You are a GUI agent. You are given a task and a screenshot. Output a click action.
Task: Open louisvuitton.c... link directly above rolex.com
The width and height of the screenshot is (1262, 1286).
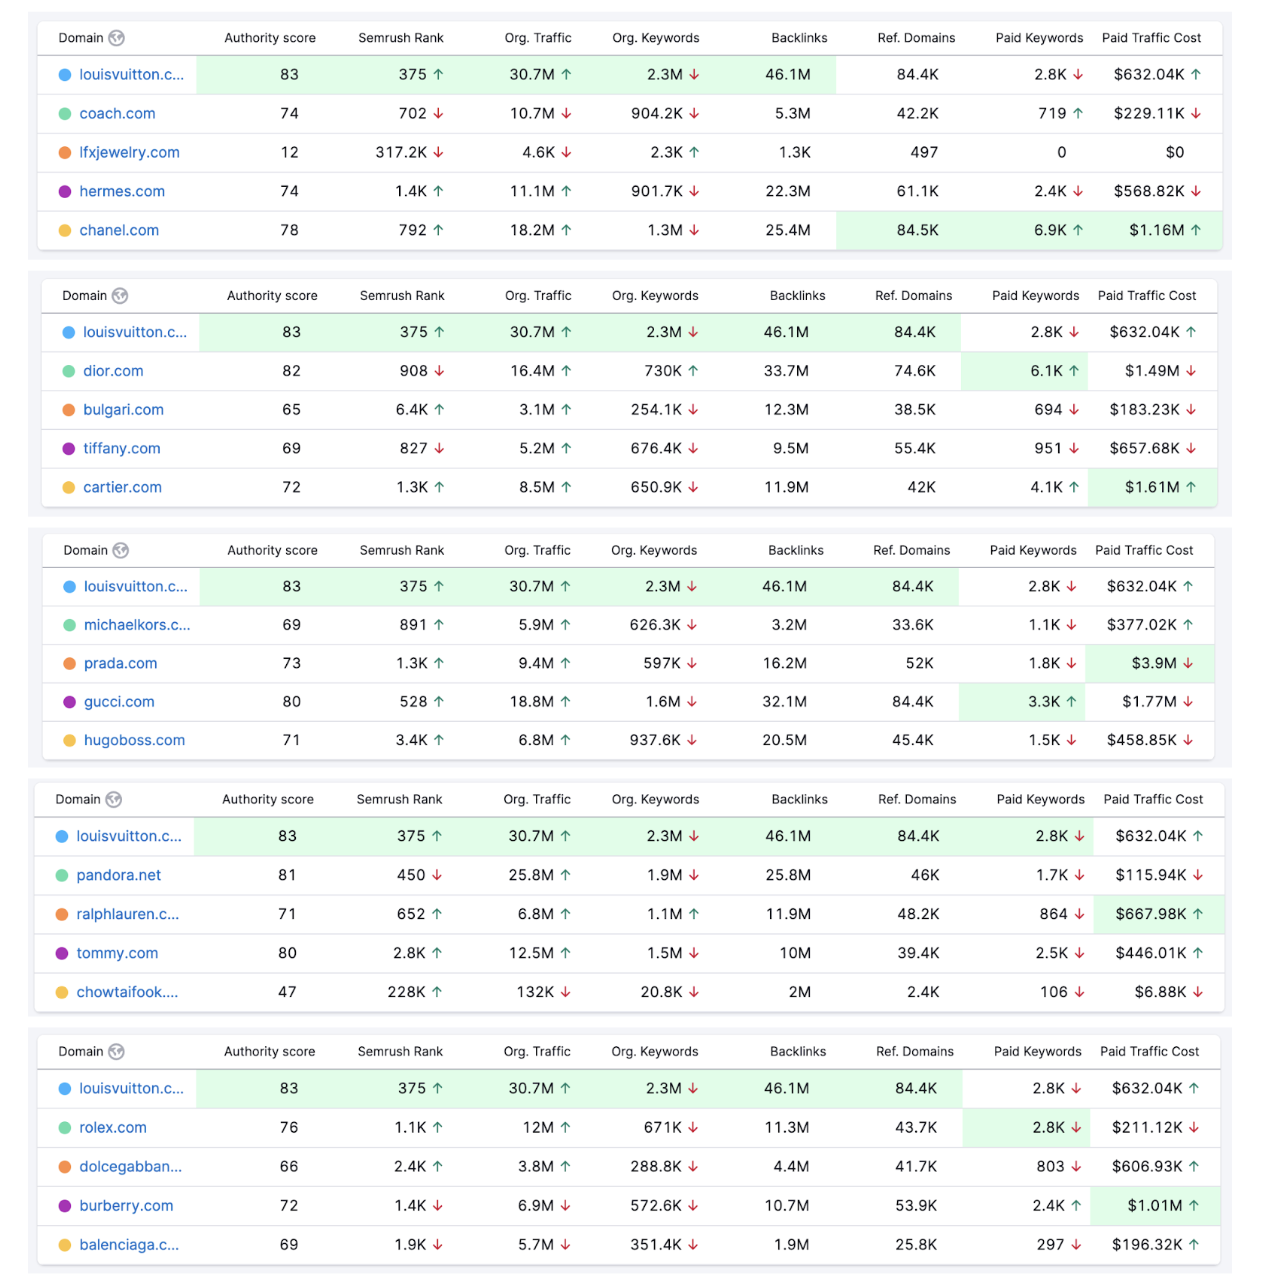pyautogui.click(x=131, y=1089)
